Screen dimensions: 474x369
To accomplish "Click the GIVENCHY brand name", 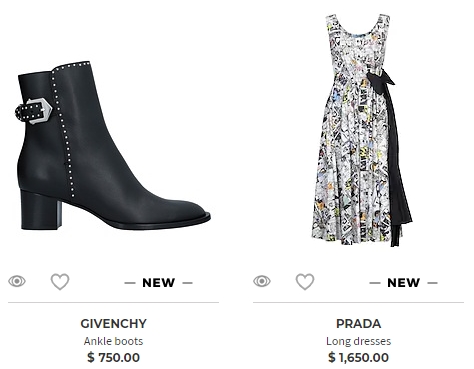I will tap(113, 323).
